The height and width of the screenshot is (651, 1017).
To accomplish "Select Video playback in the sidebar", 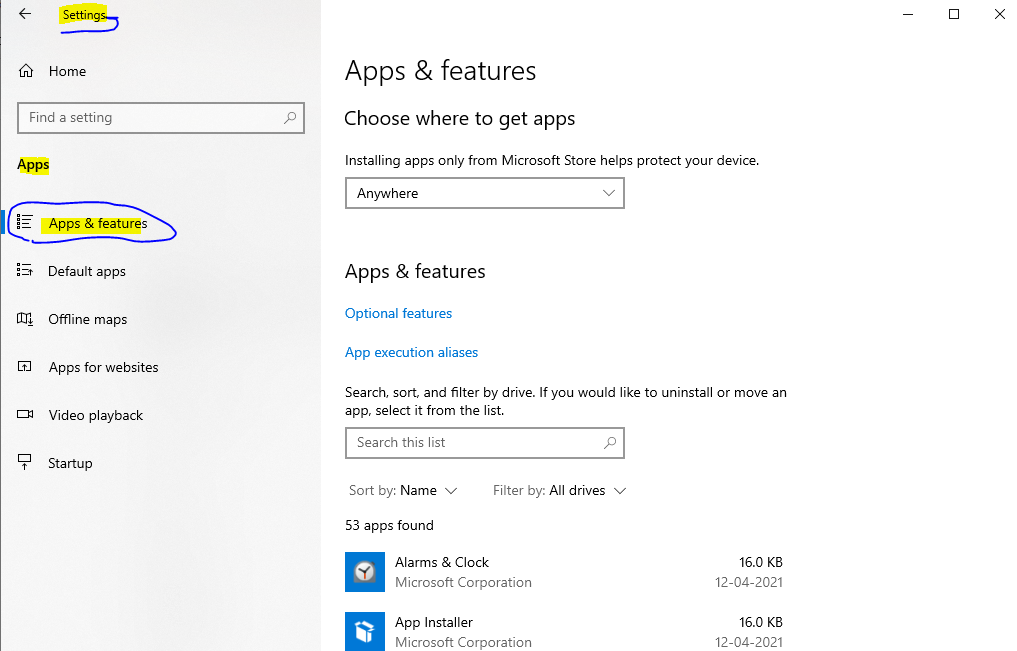I will point(95,415).
